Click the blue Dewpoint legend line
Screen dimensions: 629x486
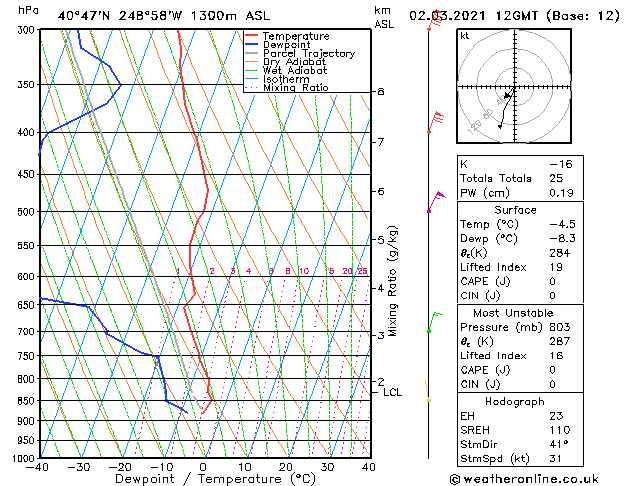click(x=251, y=44)
